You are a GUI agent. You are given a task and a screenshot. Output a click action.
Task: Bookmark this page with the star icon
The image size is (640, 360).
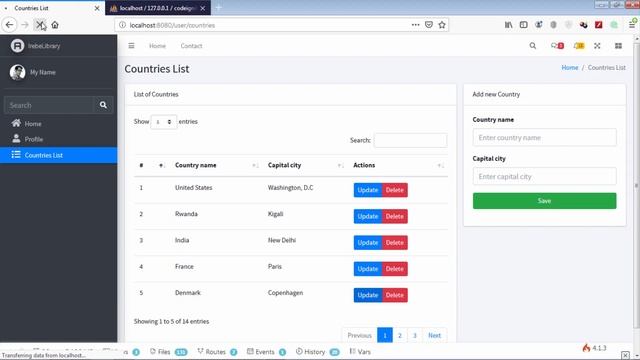(x=442, y=25)
